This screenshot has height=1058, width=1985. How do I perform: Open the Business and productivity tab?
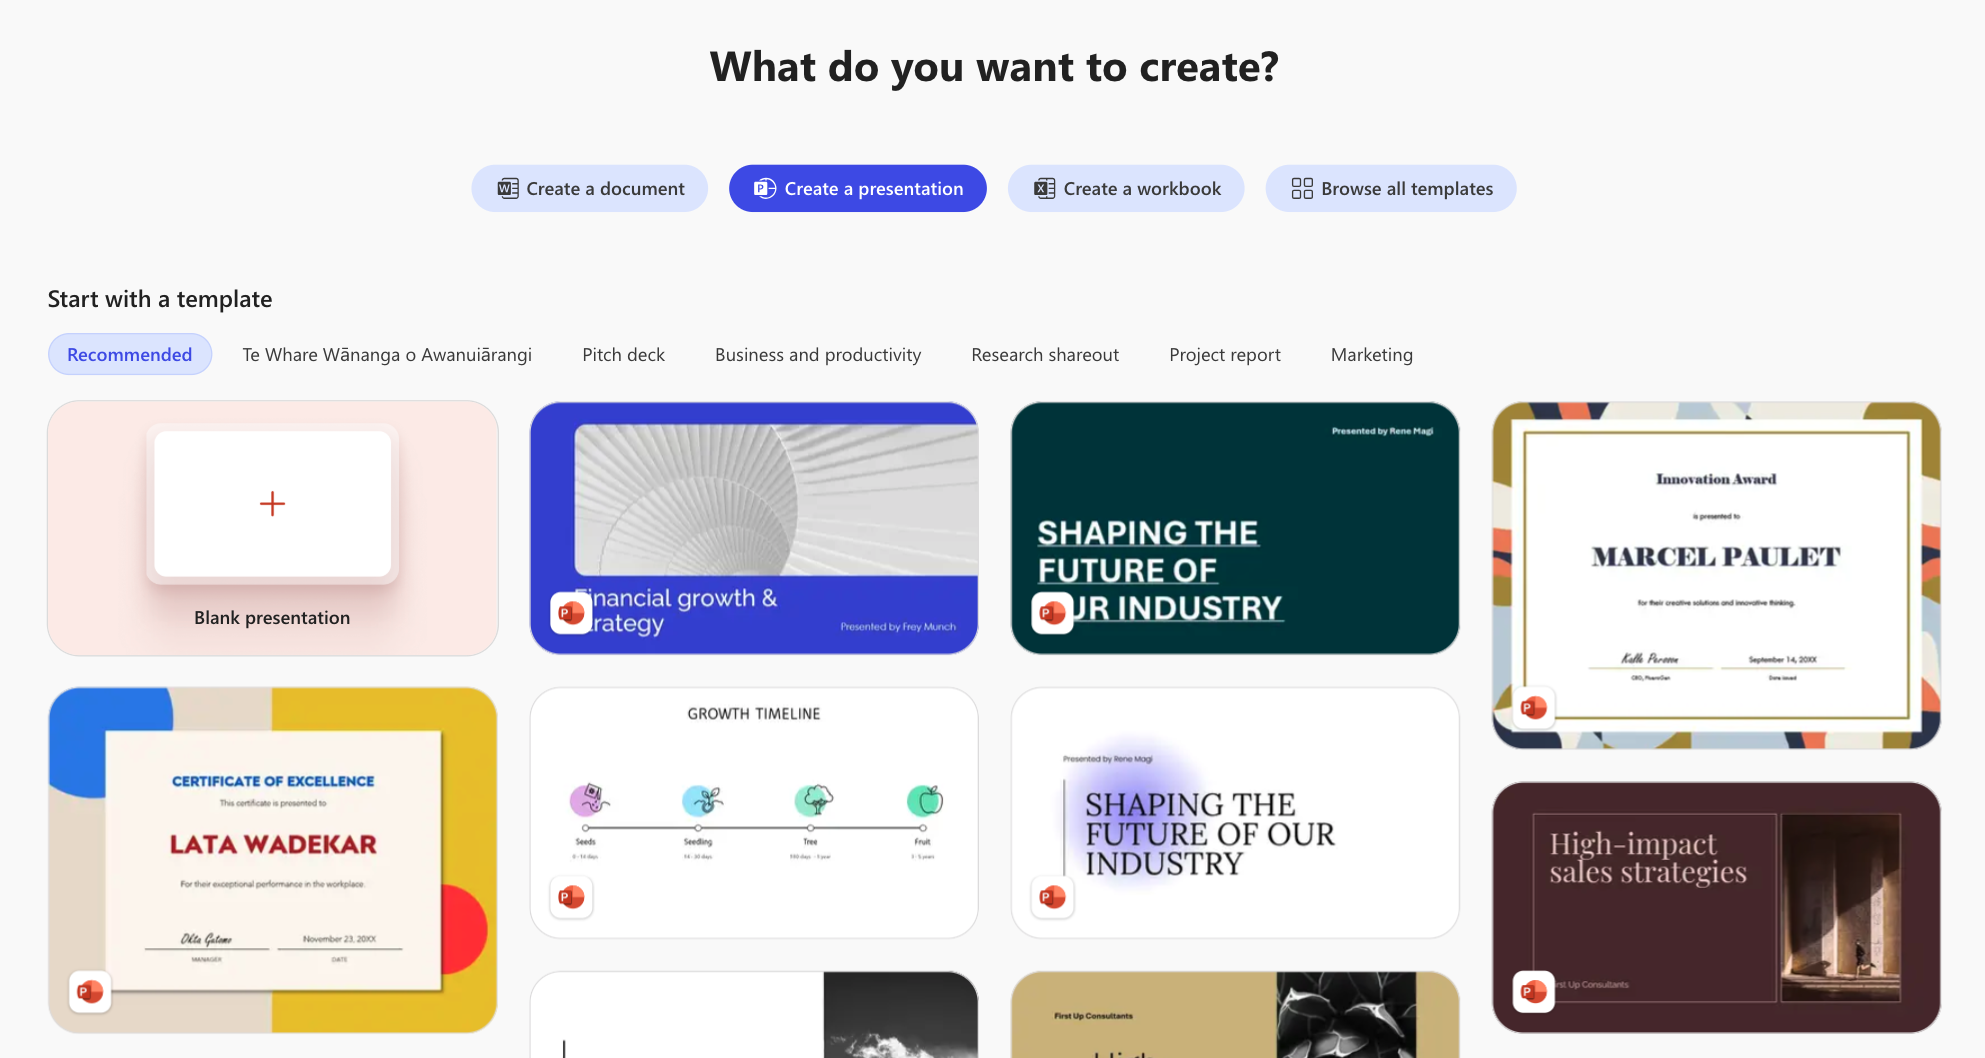click(x=818, y=354)
